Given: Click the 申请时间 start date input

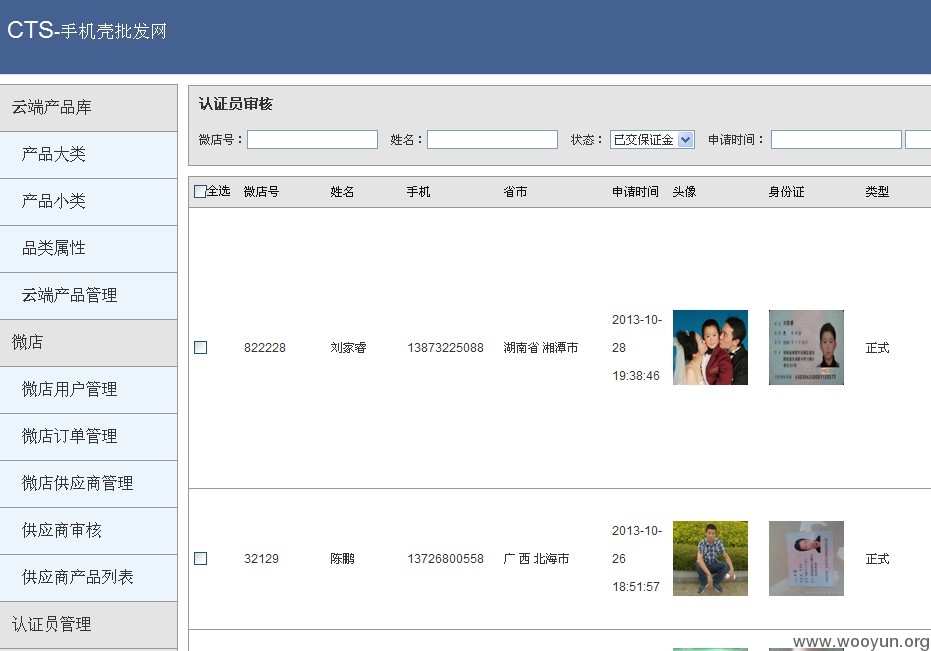Looking at the screenshot, I should click(836, 140).
